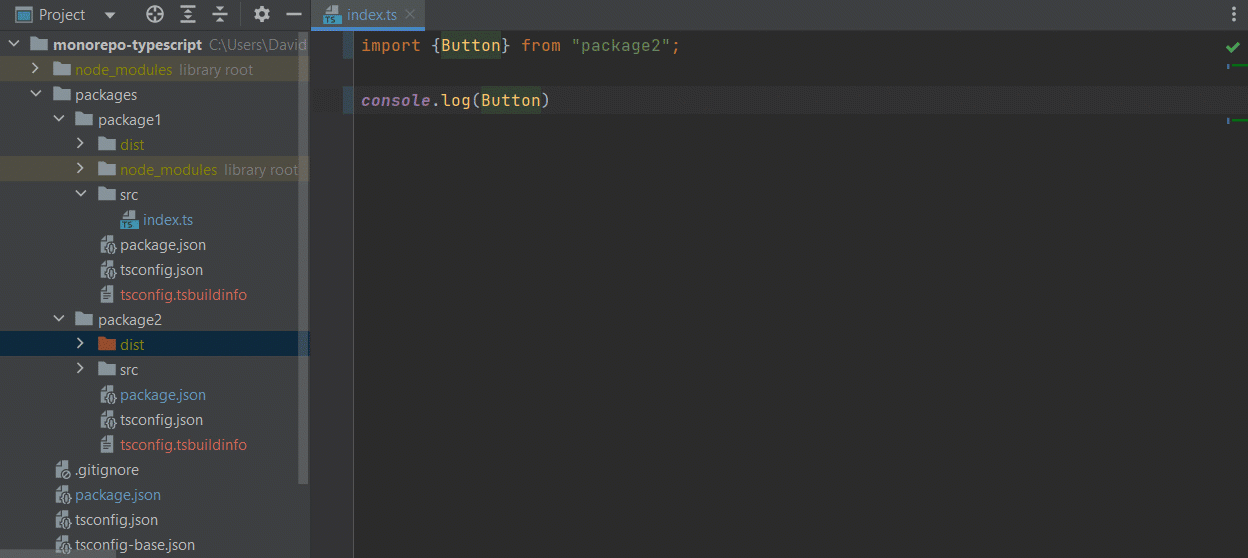Click the packages folder icon
Image resolution: width=1248 pixels, height=558 pixels.
[x=61, y=94]
